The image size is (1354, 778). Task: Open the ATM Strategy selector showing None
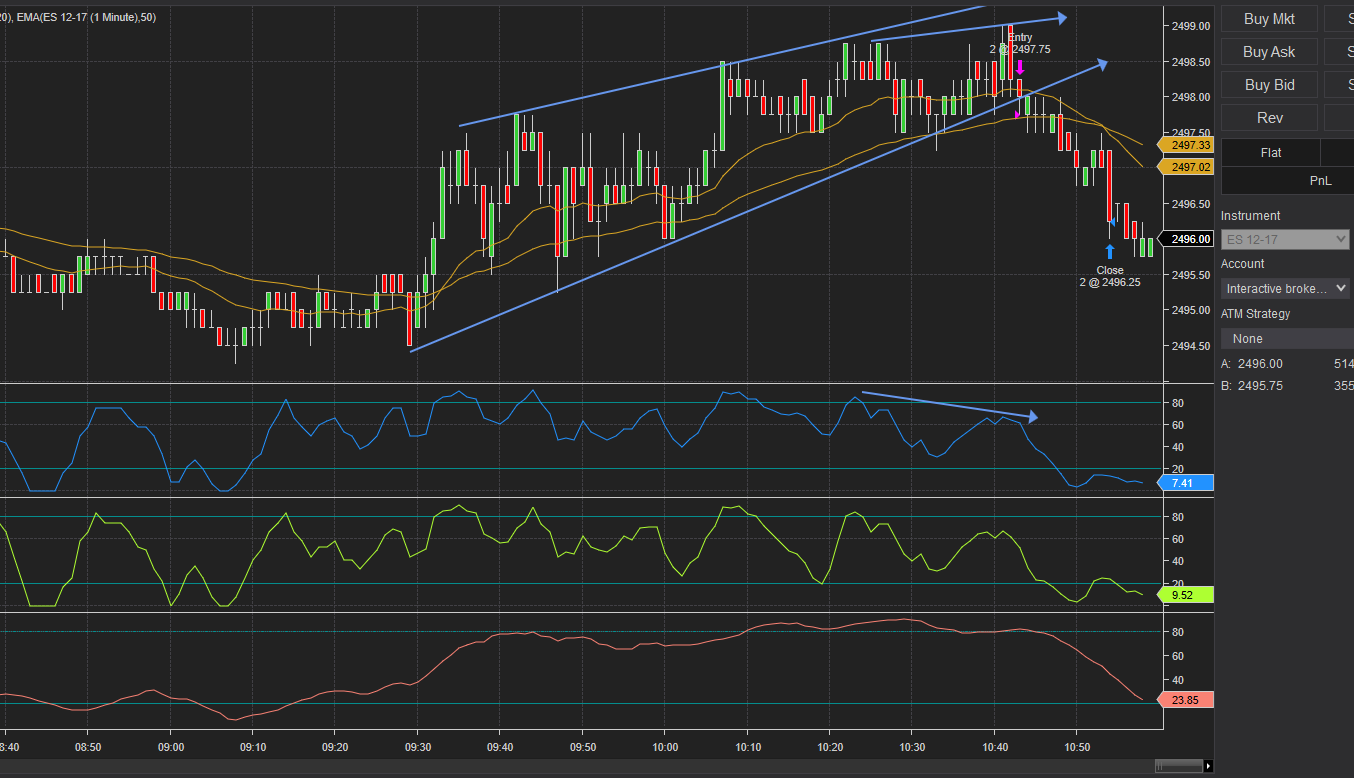coord(1286,339)
